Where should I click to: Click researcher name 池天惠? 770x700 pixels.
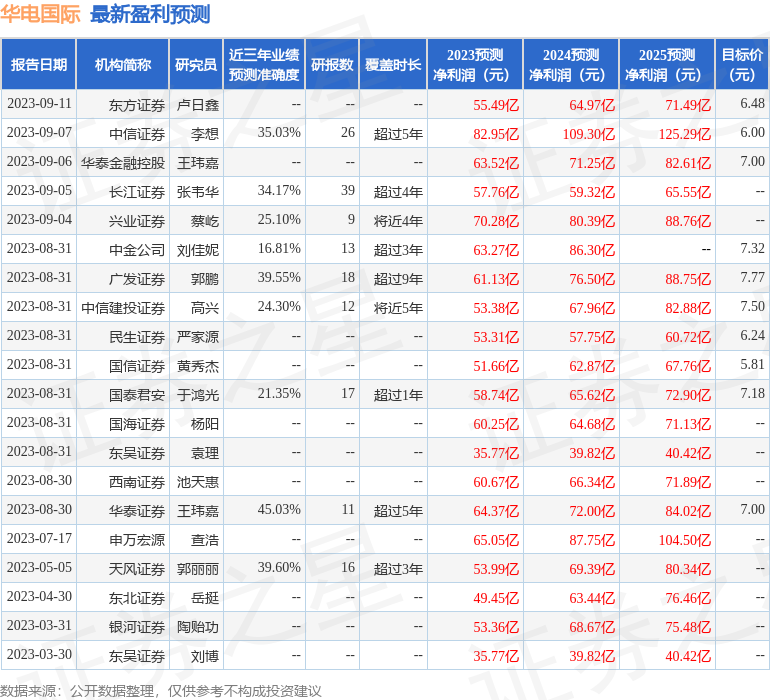(x=197, y=482)
